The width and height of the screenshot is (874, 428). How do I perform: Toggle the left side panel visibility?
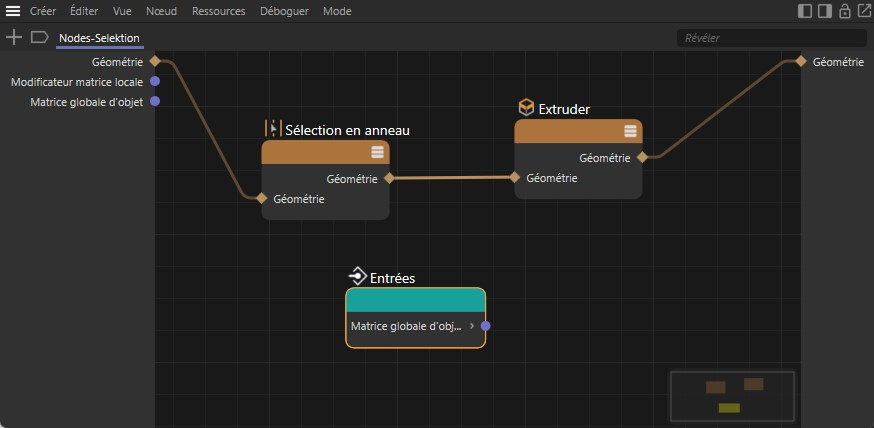coord(805,11)
